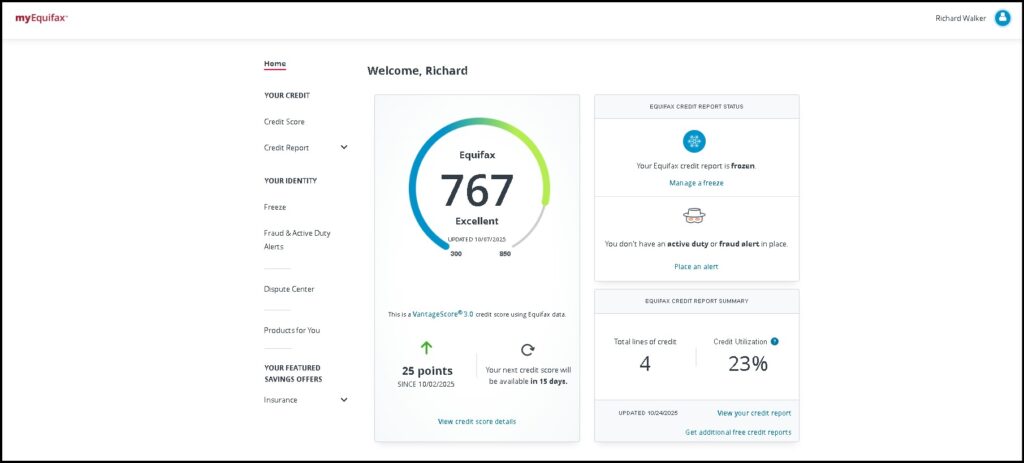Click the myEquifax logo
Image resolution: width=1024 pixels, height=463 pixels.
point(41,18)
